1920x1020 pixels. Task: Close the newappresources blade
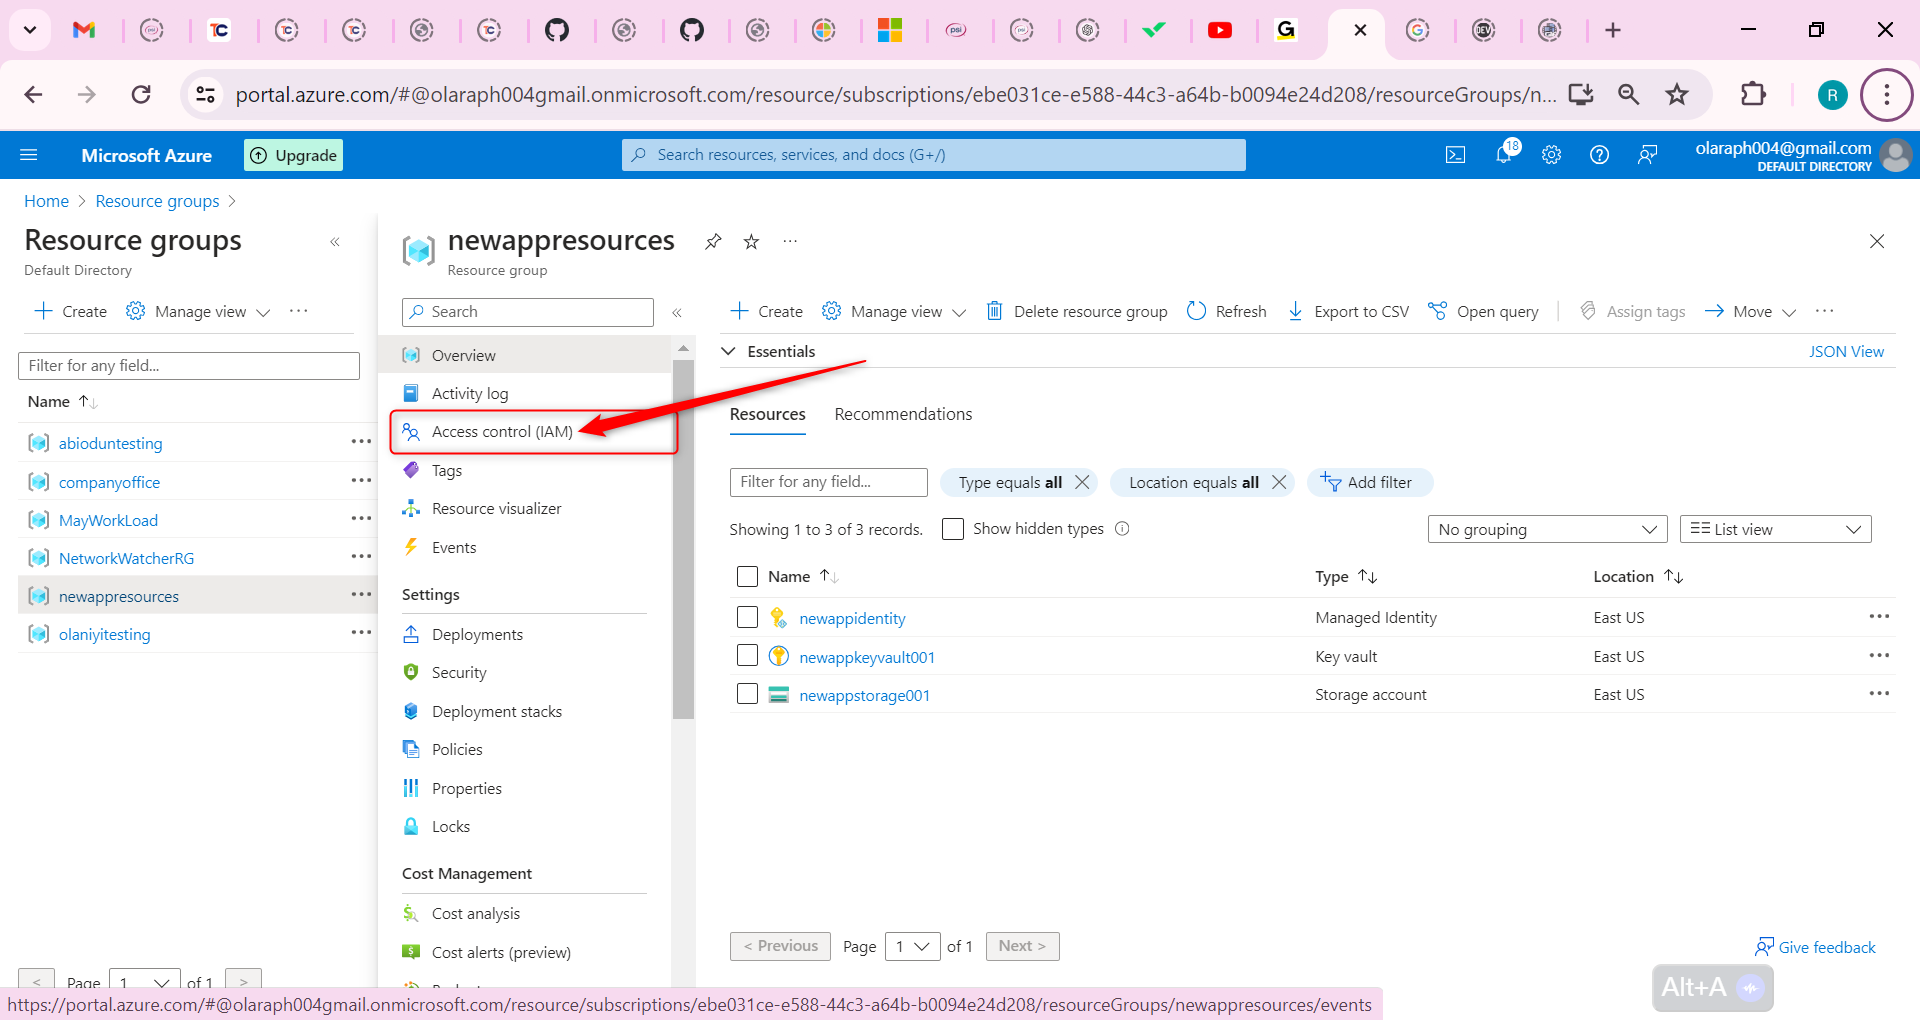click(x=1877, y=241)
